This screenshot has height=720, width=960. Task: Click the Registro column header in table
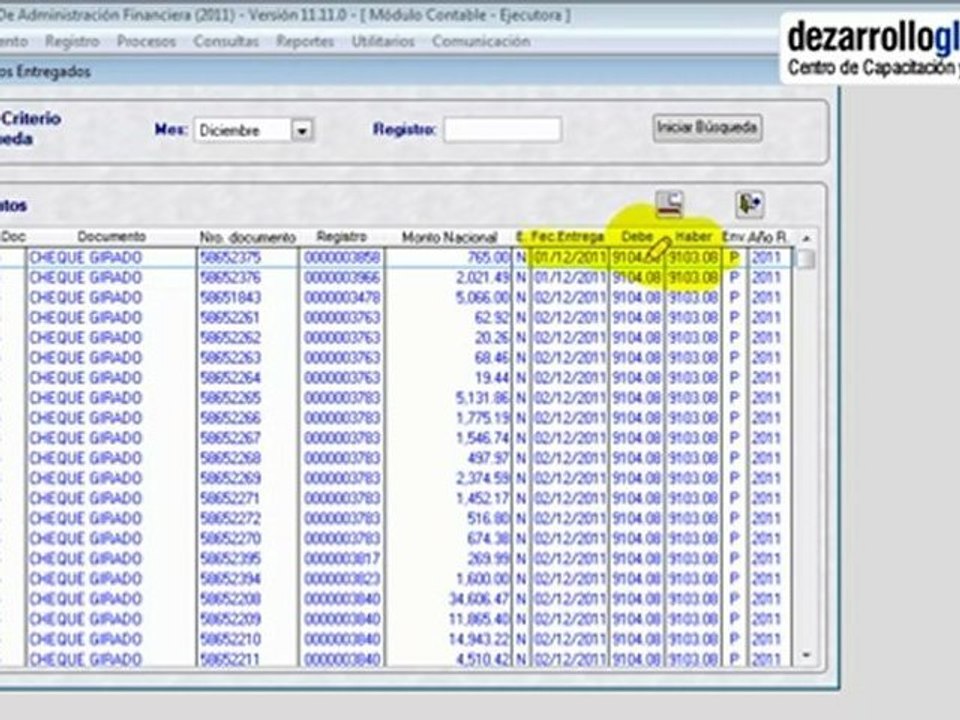pyautogui.click(x=342, y=237)
